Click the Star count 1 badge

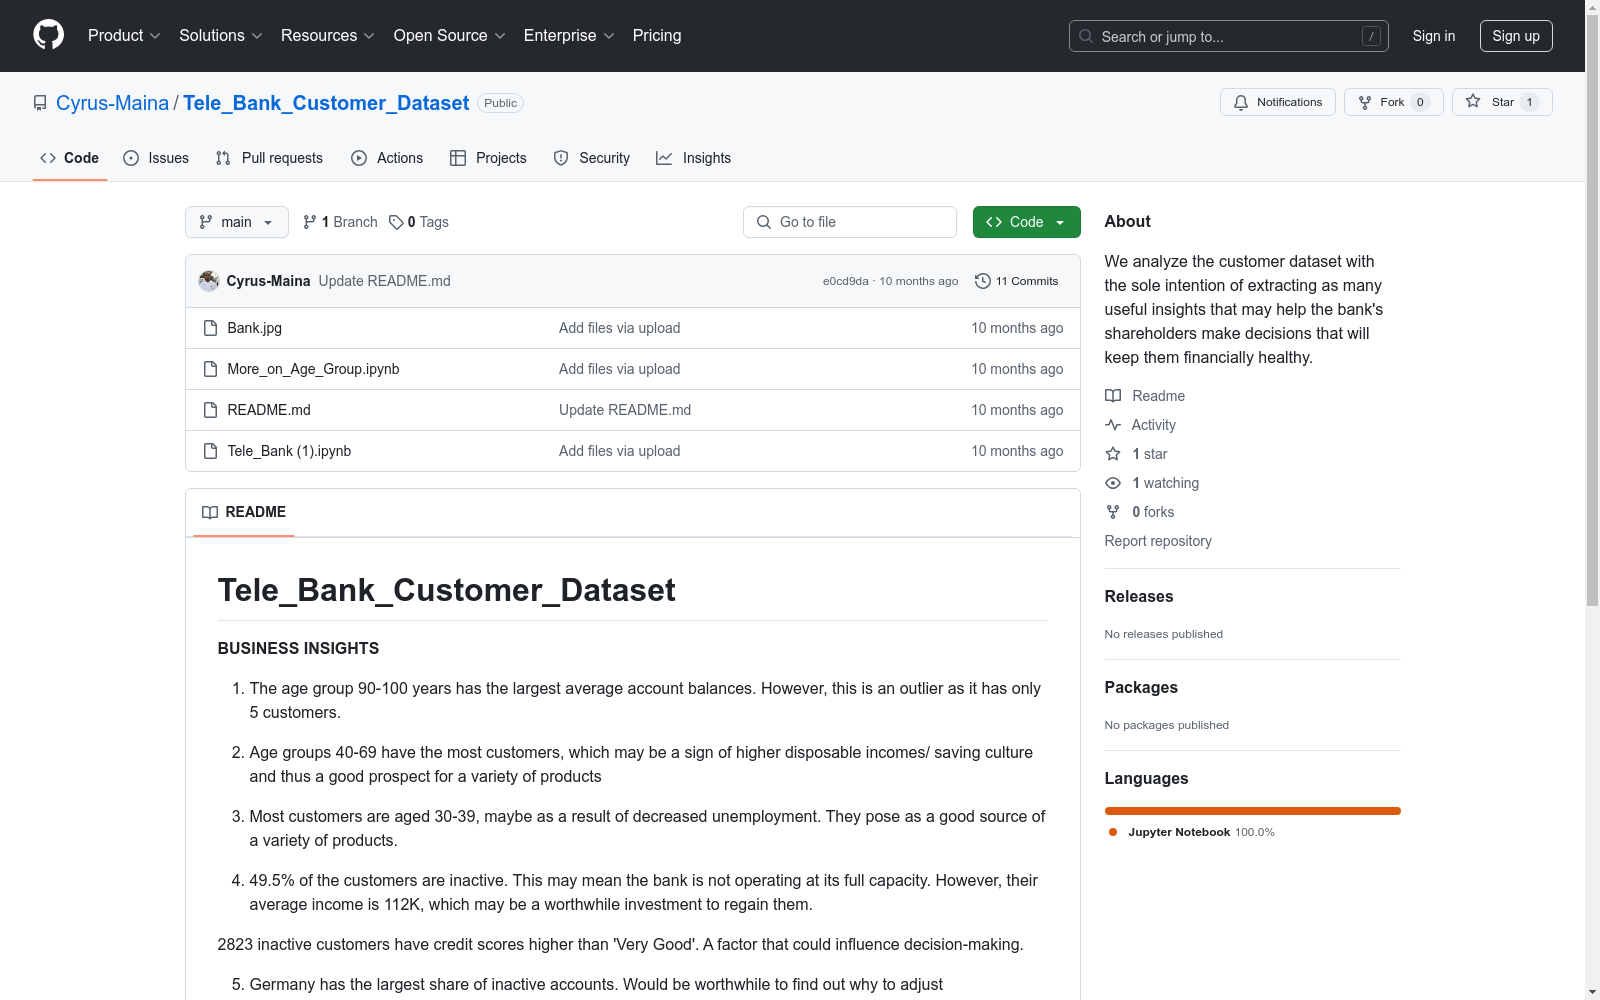point(1529,102)
